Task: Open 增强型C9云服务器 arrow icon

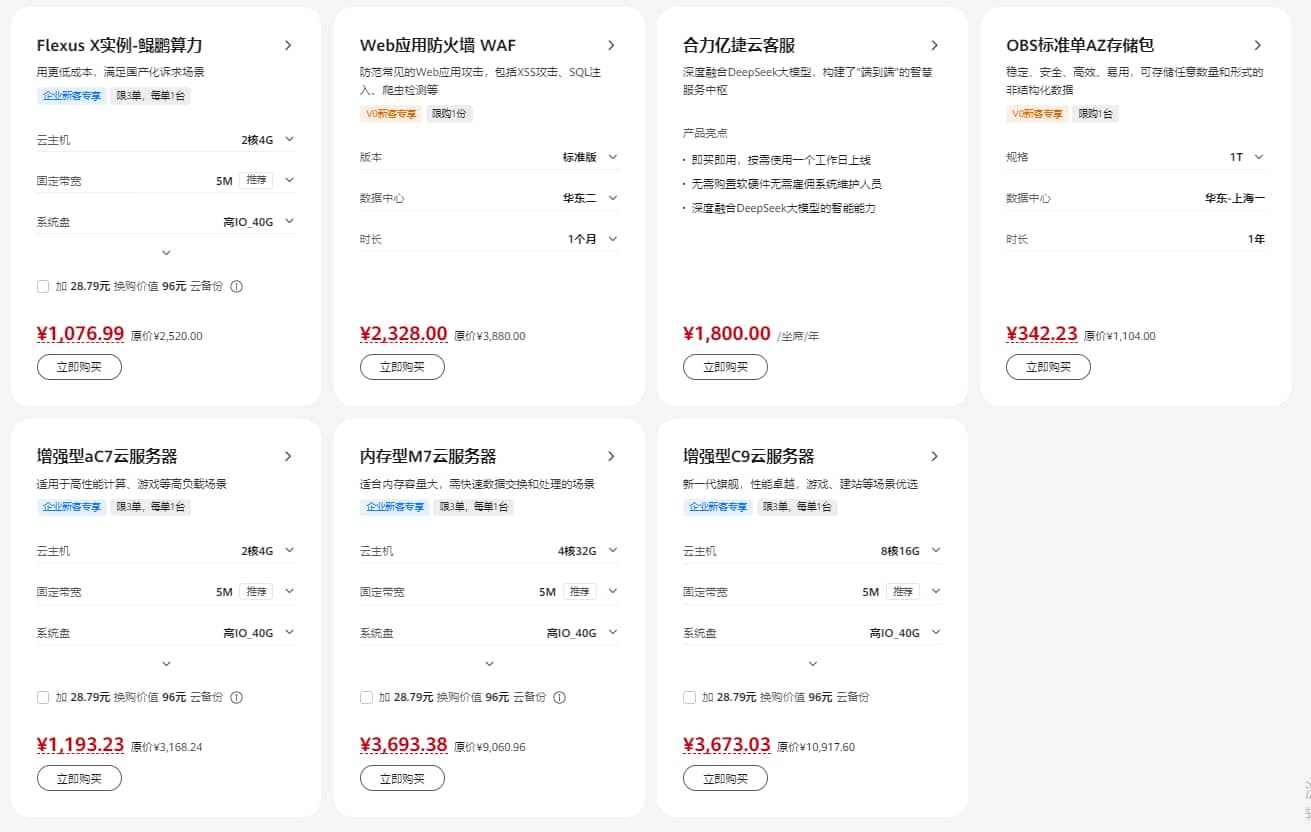Action: [934, 456]
